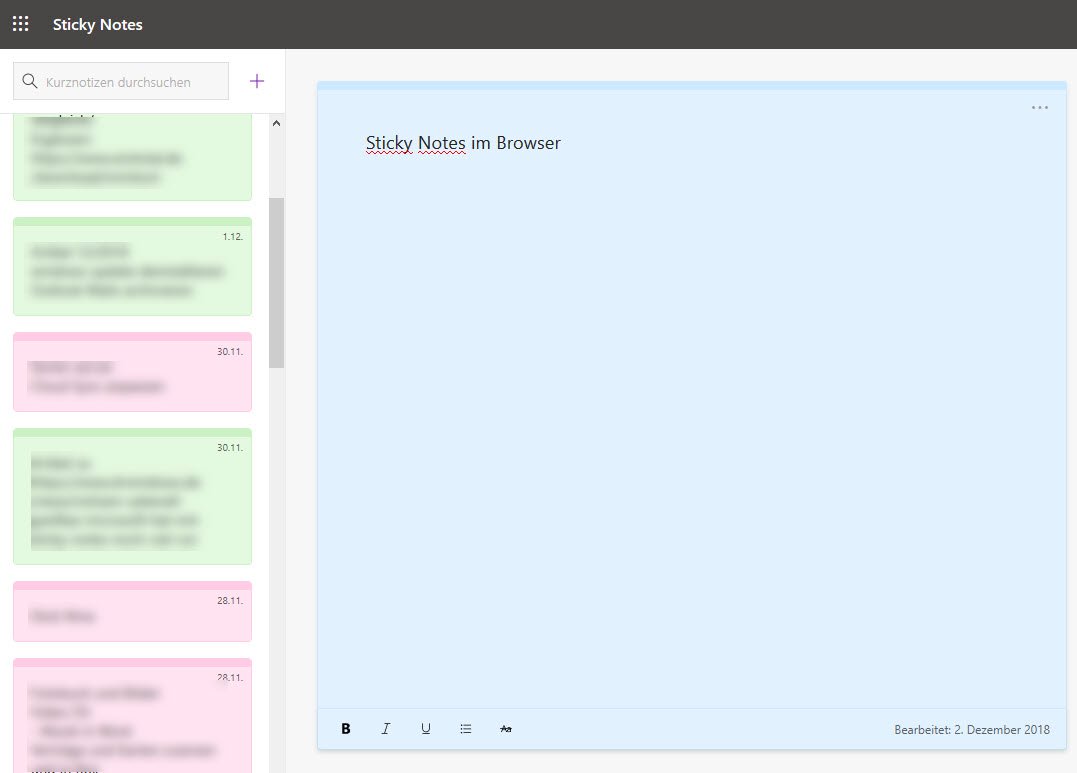1077x773 pixels.
Task: Open the pink note dated 30.11.
Action: point(133,372)
